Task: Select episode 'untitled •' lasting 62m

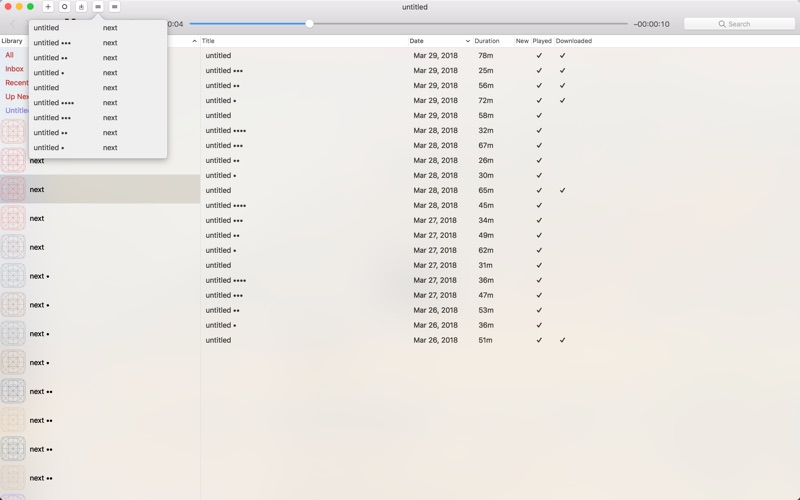Action: (221, 251)
